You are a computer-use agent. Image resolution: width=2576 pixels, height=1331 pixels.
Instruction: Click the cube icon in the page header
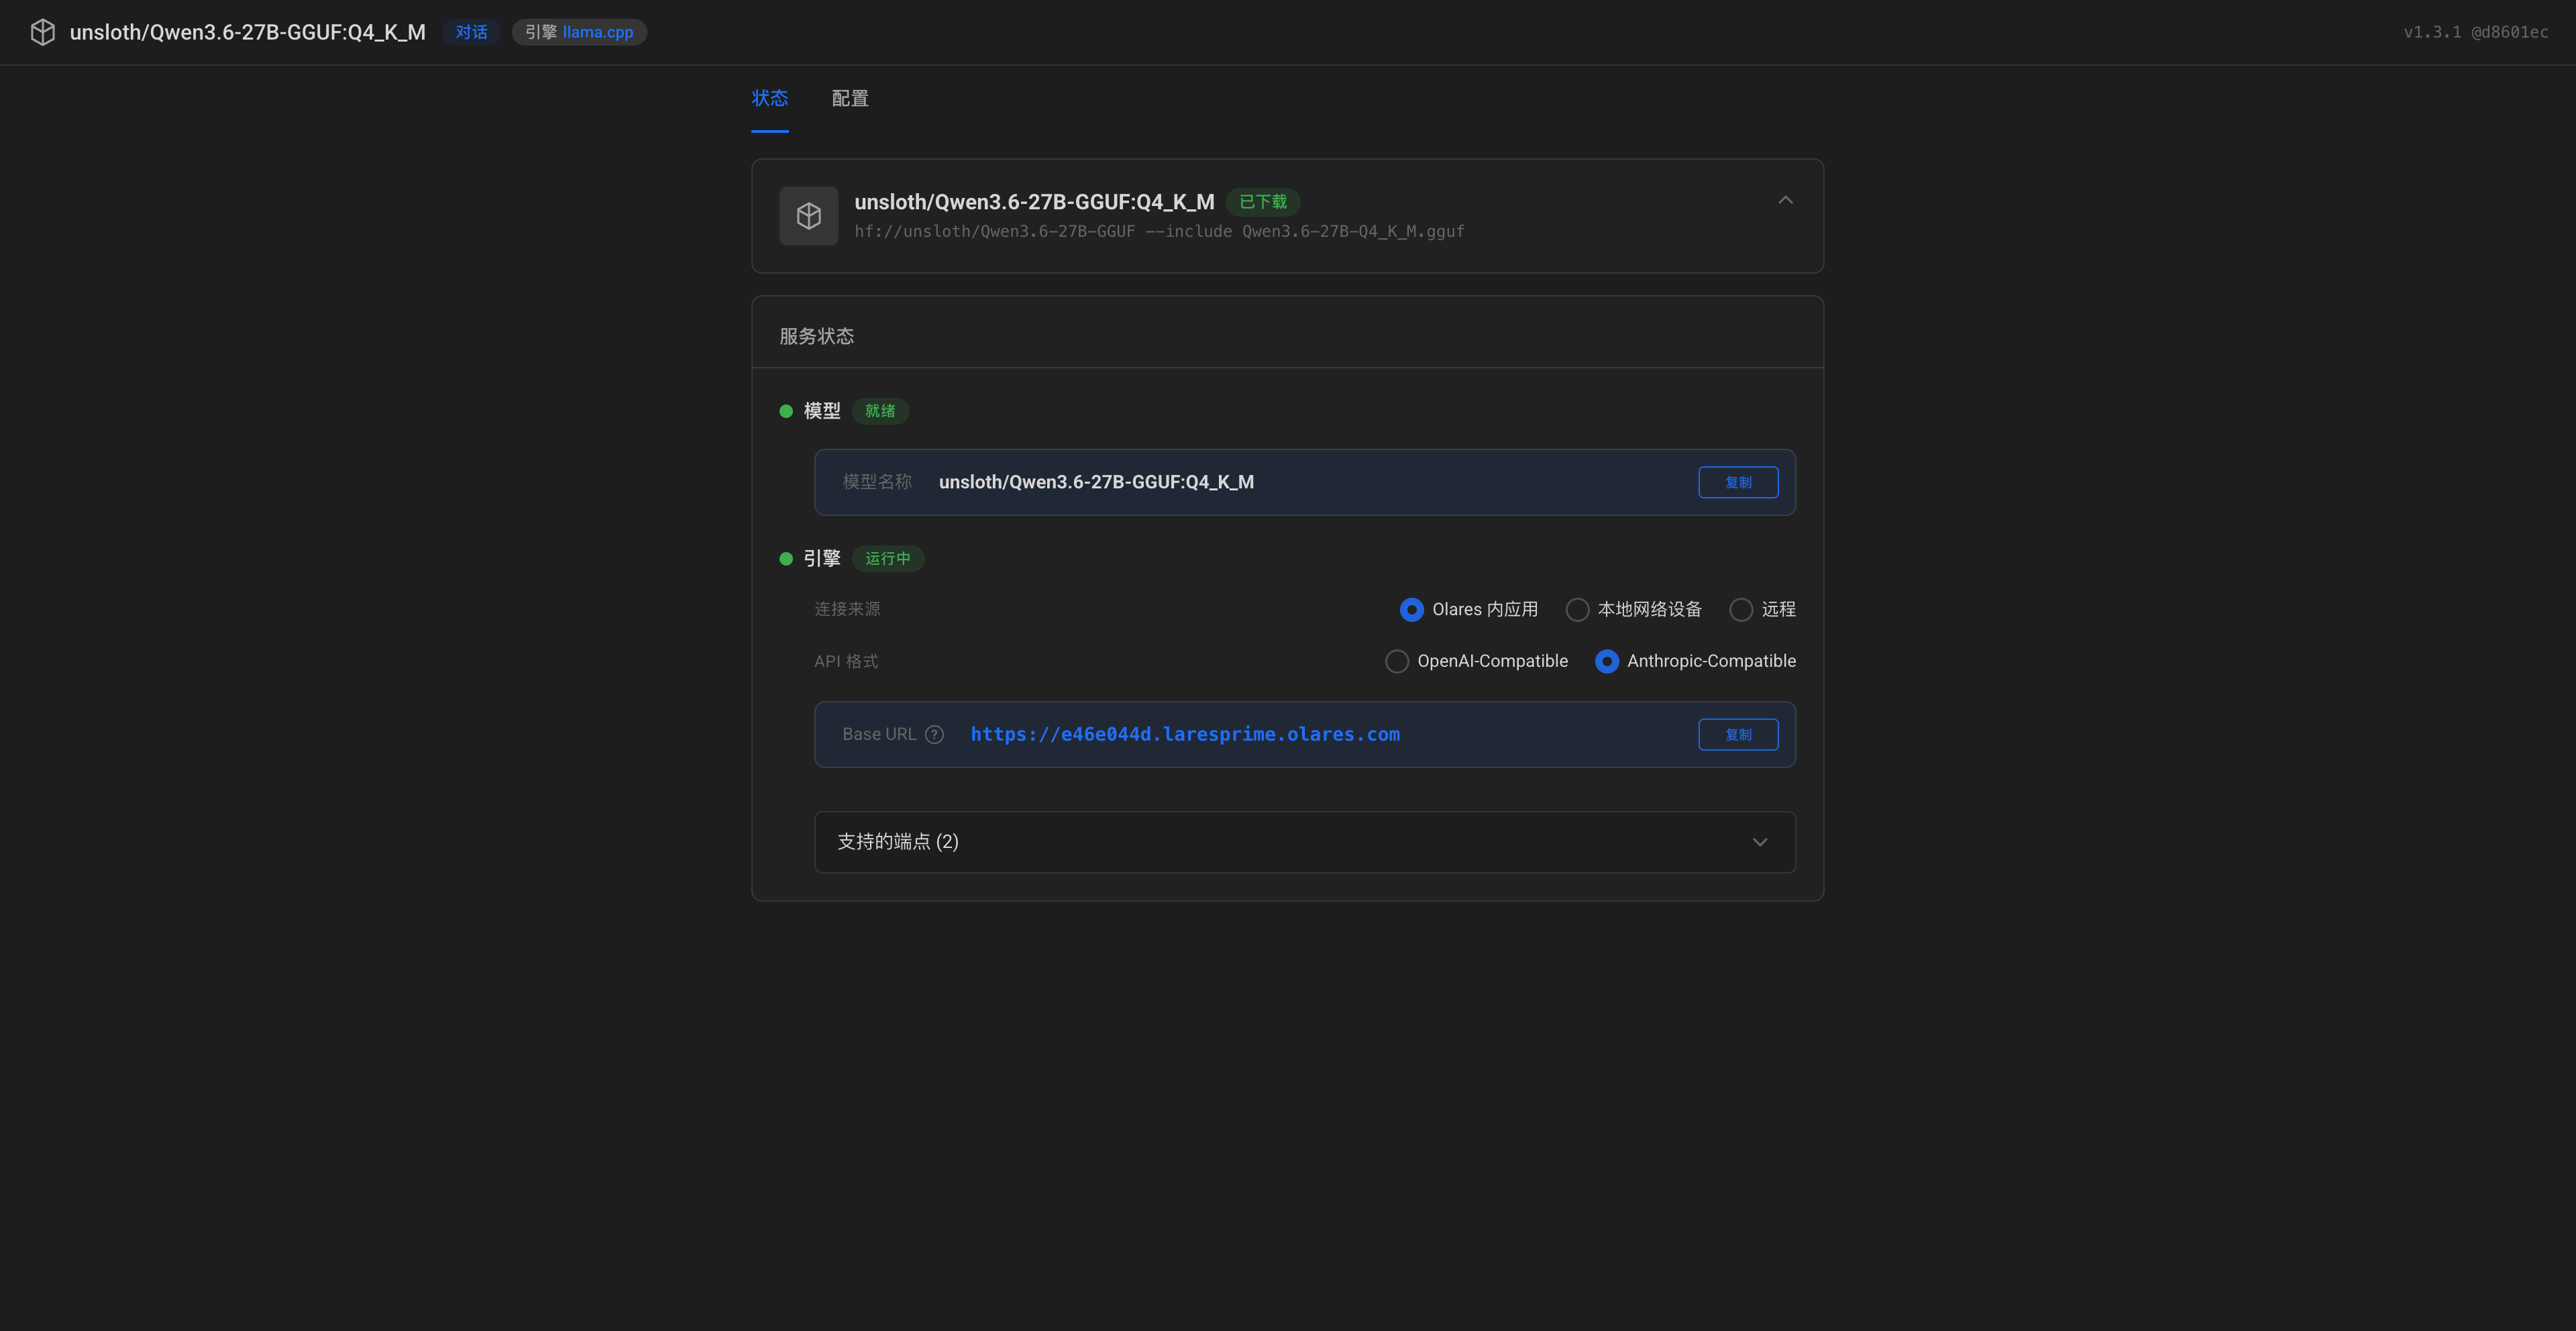click(42, 32)
